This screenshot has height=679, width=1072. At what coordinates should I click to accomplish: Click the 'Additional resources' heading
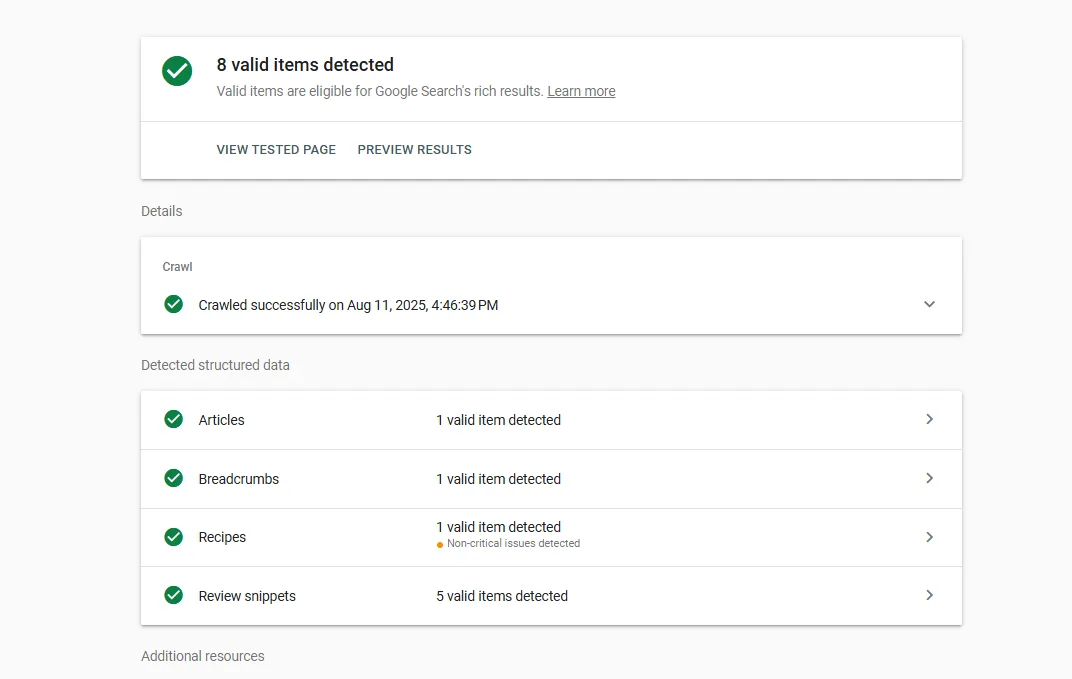click(x=202, y=656)
